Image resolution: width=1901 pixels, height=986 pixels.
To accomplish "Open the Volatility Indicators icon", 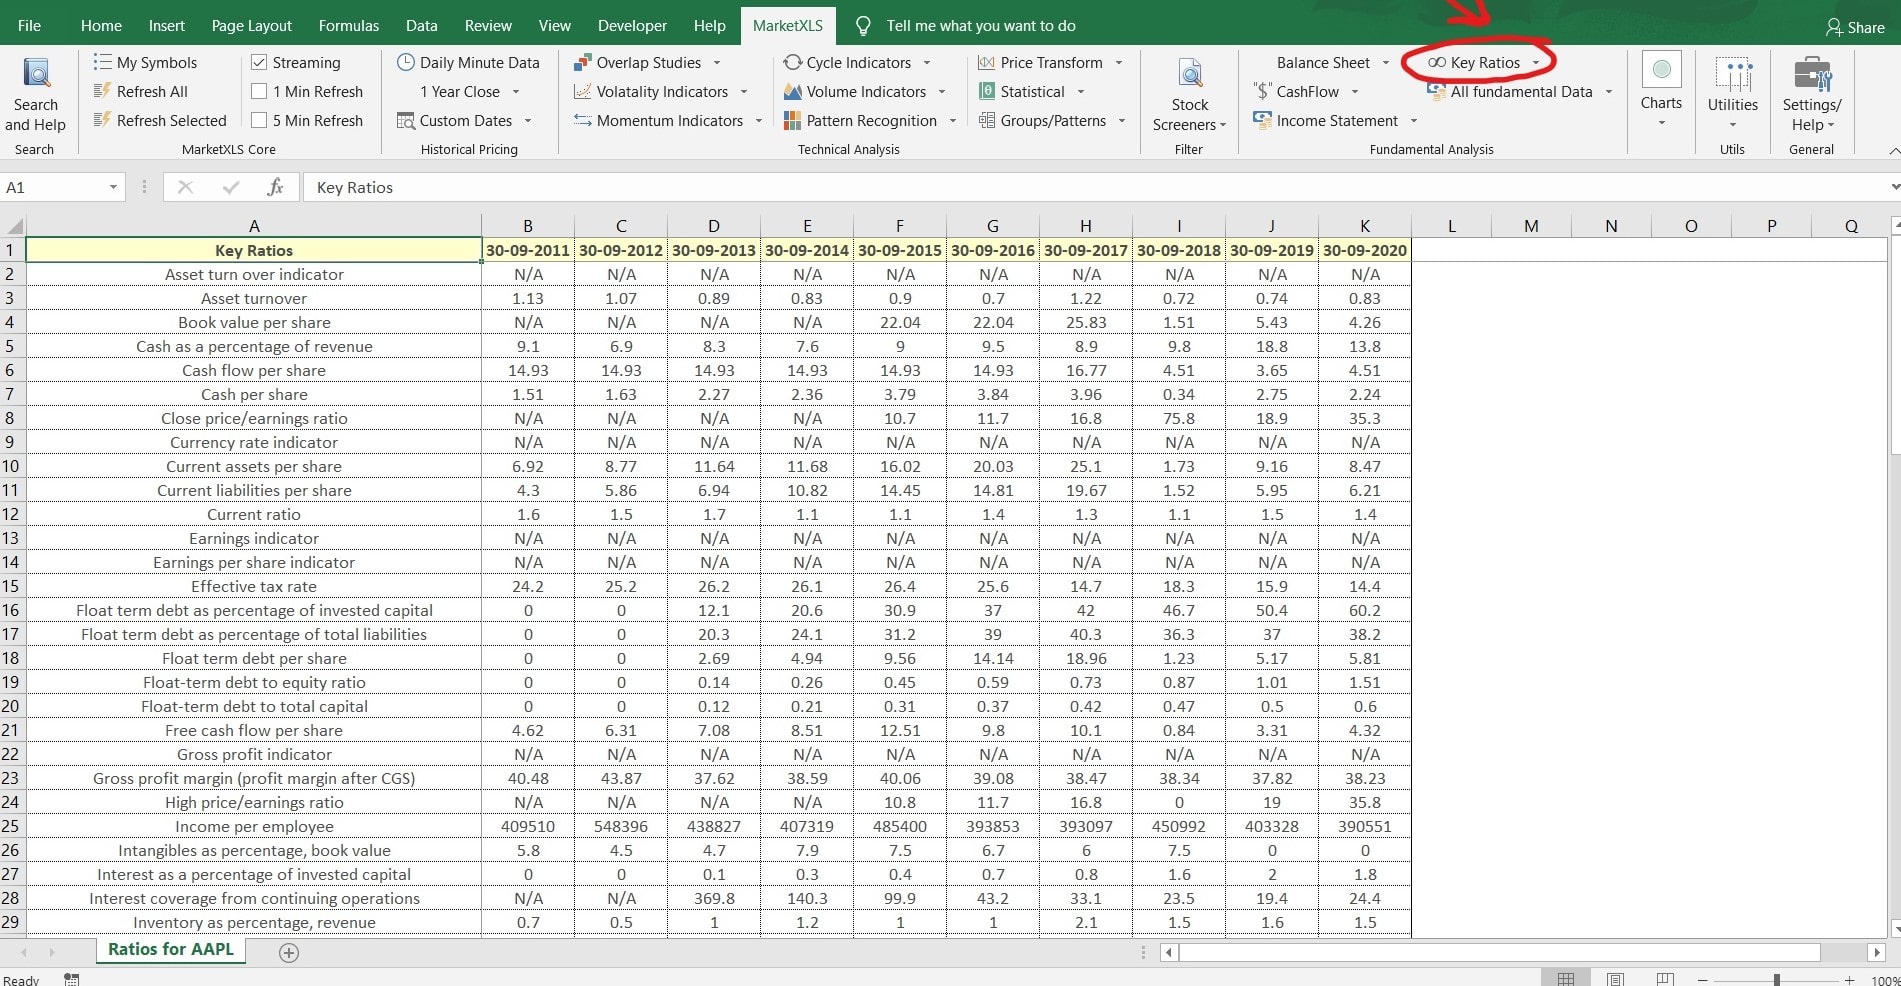I will click(x=582, y=91).
